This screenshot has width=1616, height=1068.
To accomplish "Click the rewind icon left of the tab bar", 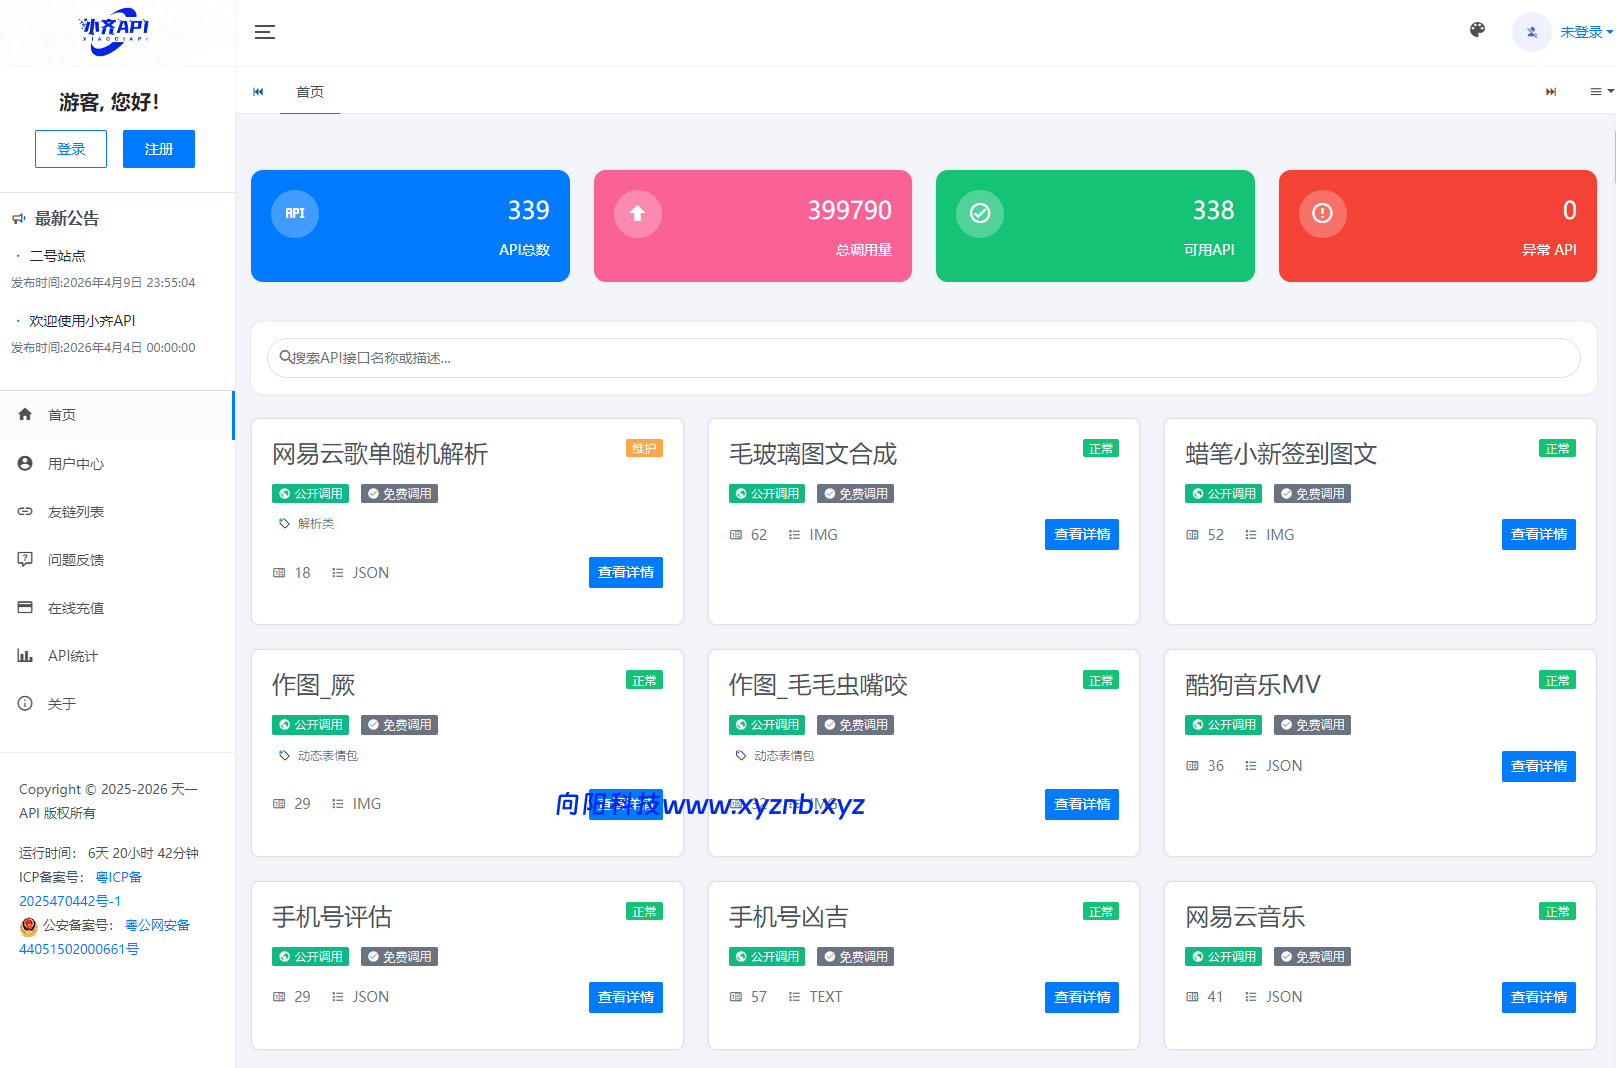I will pos(258,91).
